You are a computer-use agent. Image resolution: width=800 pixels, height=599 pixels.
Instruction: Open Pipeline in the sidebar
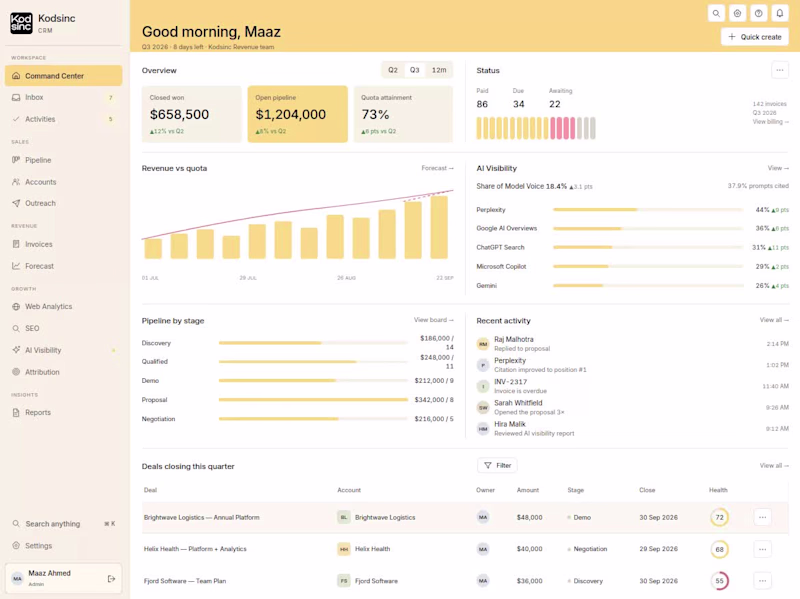63,160
